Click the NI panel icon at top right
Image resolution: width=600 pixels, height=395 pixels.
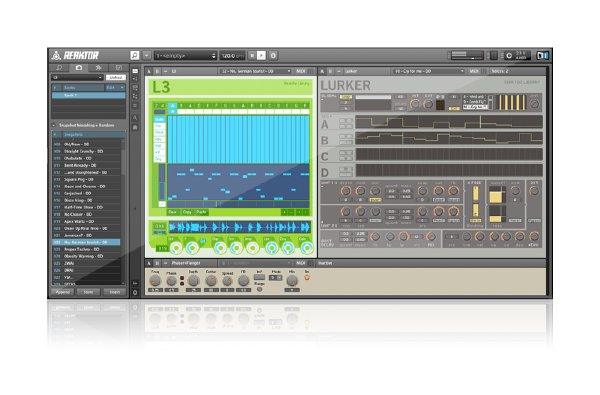542,55
